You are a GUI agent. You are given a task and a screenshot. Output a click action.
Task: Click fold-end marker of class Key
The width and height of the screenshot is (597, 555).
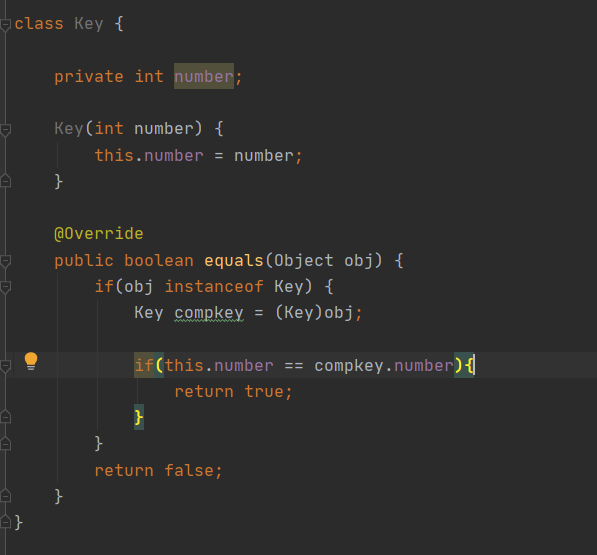click(5, 521)
